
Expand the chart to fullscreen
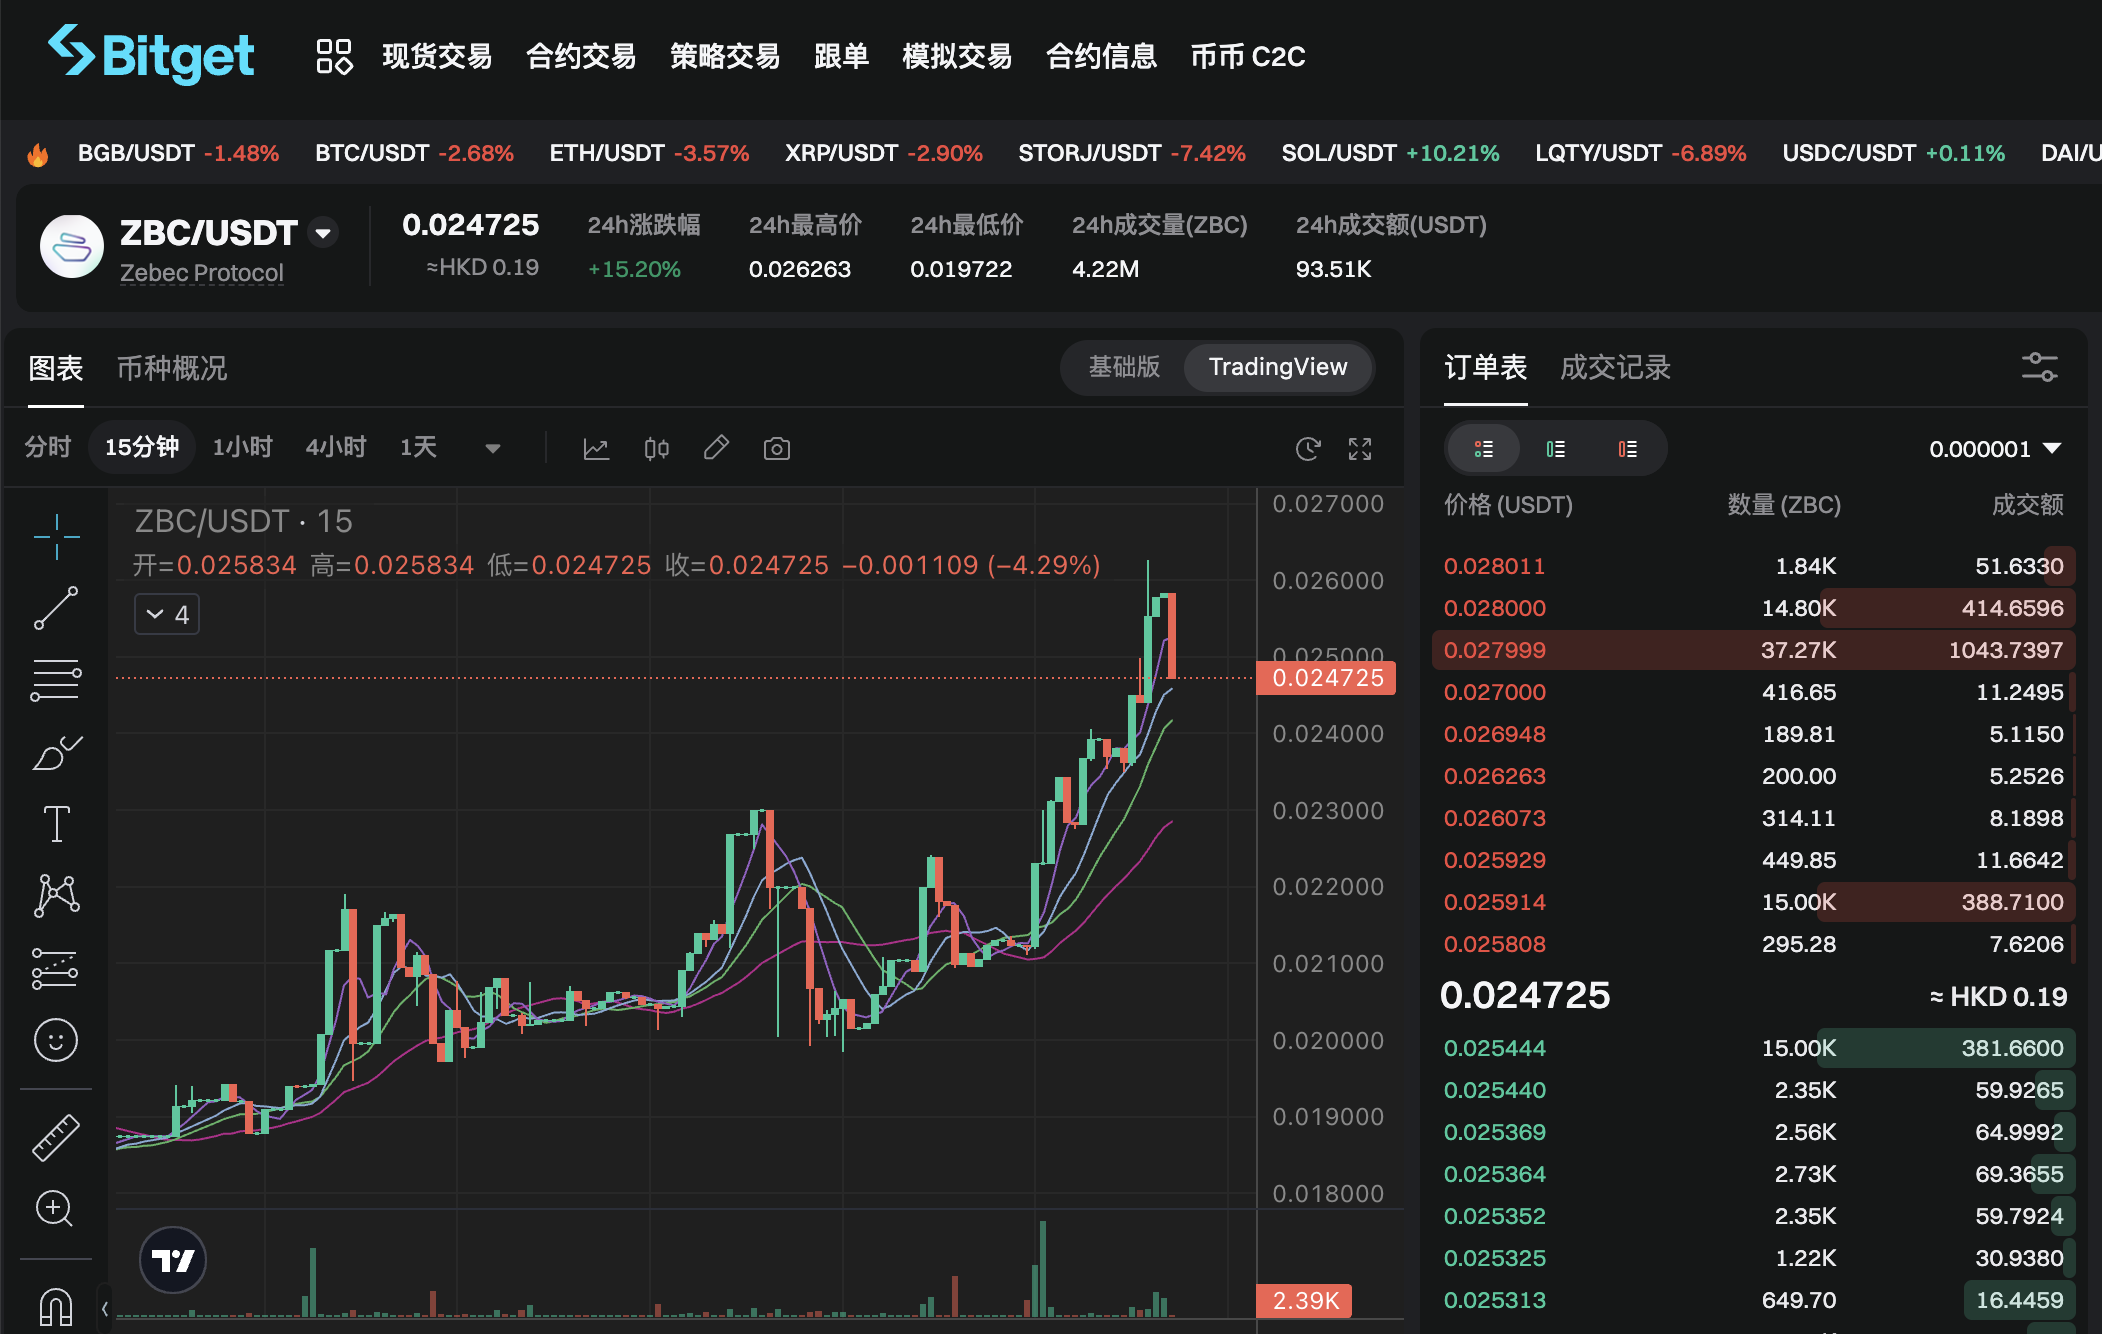click(x=1359, y=449)
